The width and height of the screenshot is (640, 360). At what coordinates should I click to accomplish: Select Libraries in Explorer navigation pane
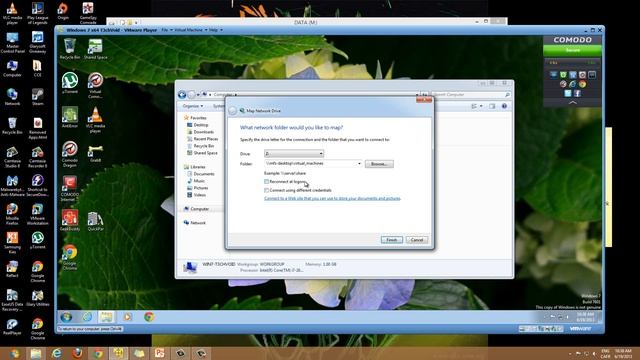195,167
